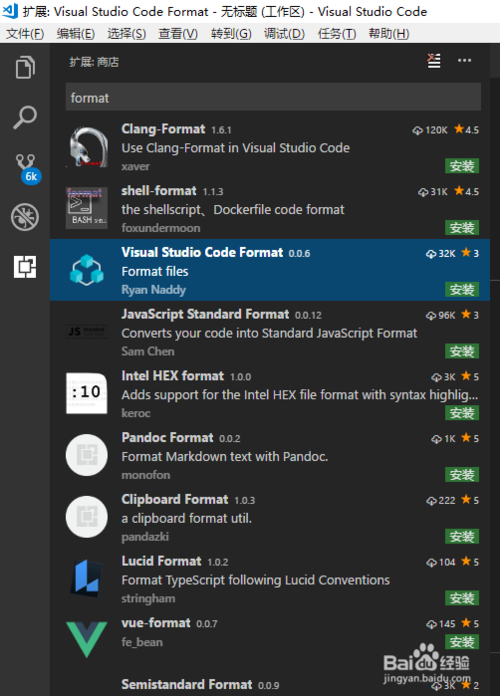The height and width of the screenshot is (696, 500).
Task: Install the Clipboard Format extension
Action: pyautogui.click(x=462, y=536)
